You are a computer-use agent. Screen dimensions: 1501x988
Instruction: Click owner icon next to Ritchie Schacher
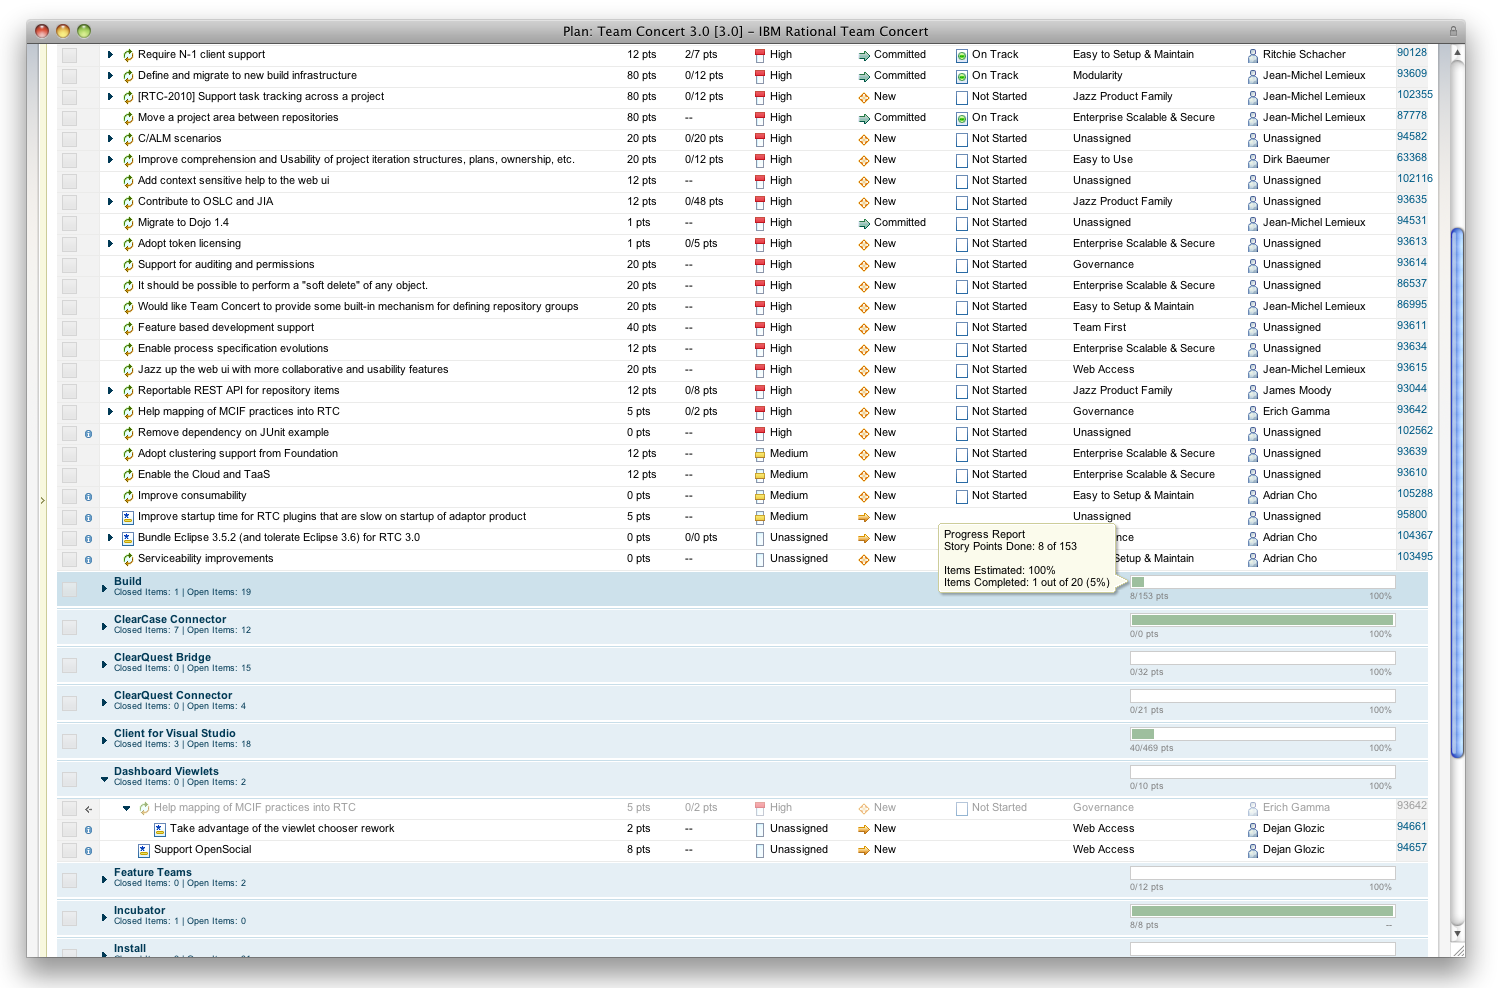point(1253,55)
